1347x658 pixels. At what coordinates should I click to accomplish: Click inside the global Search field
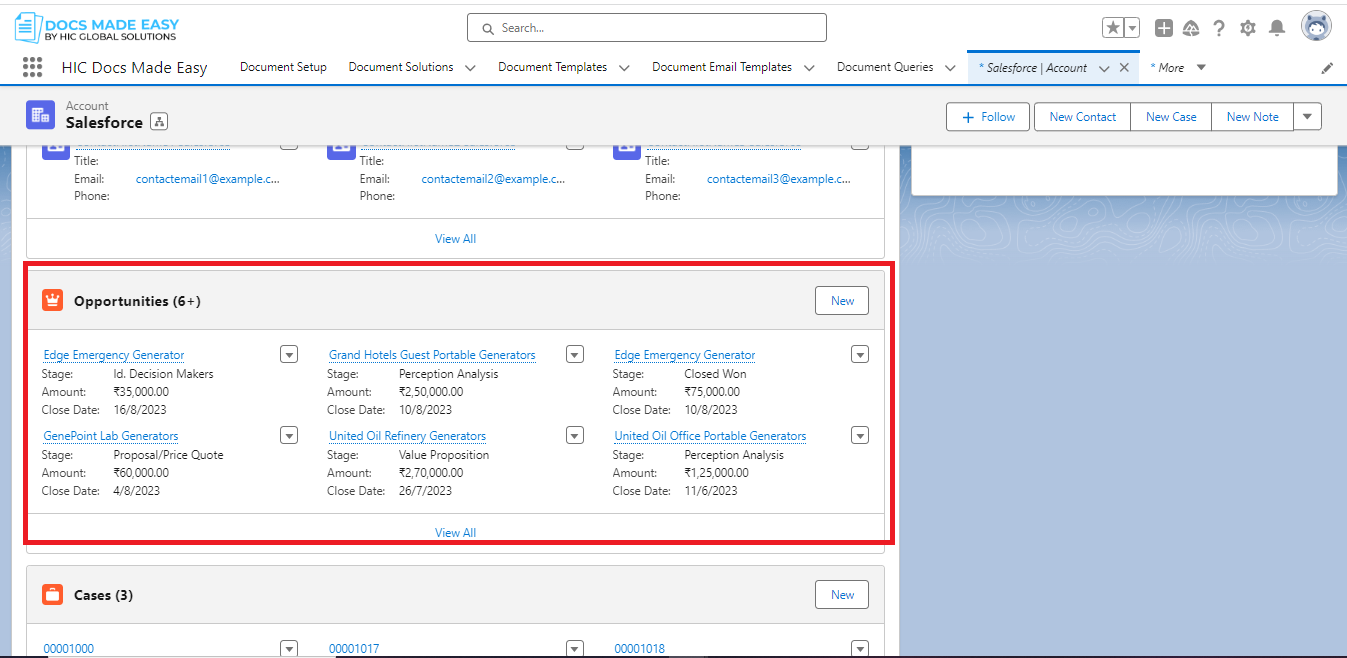tap(647, 28)
